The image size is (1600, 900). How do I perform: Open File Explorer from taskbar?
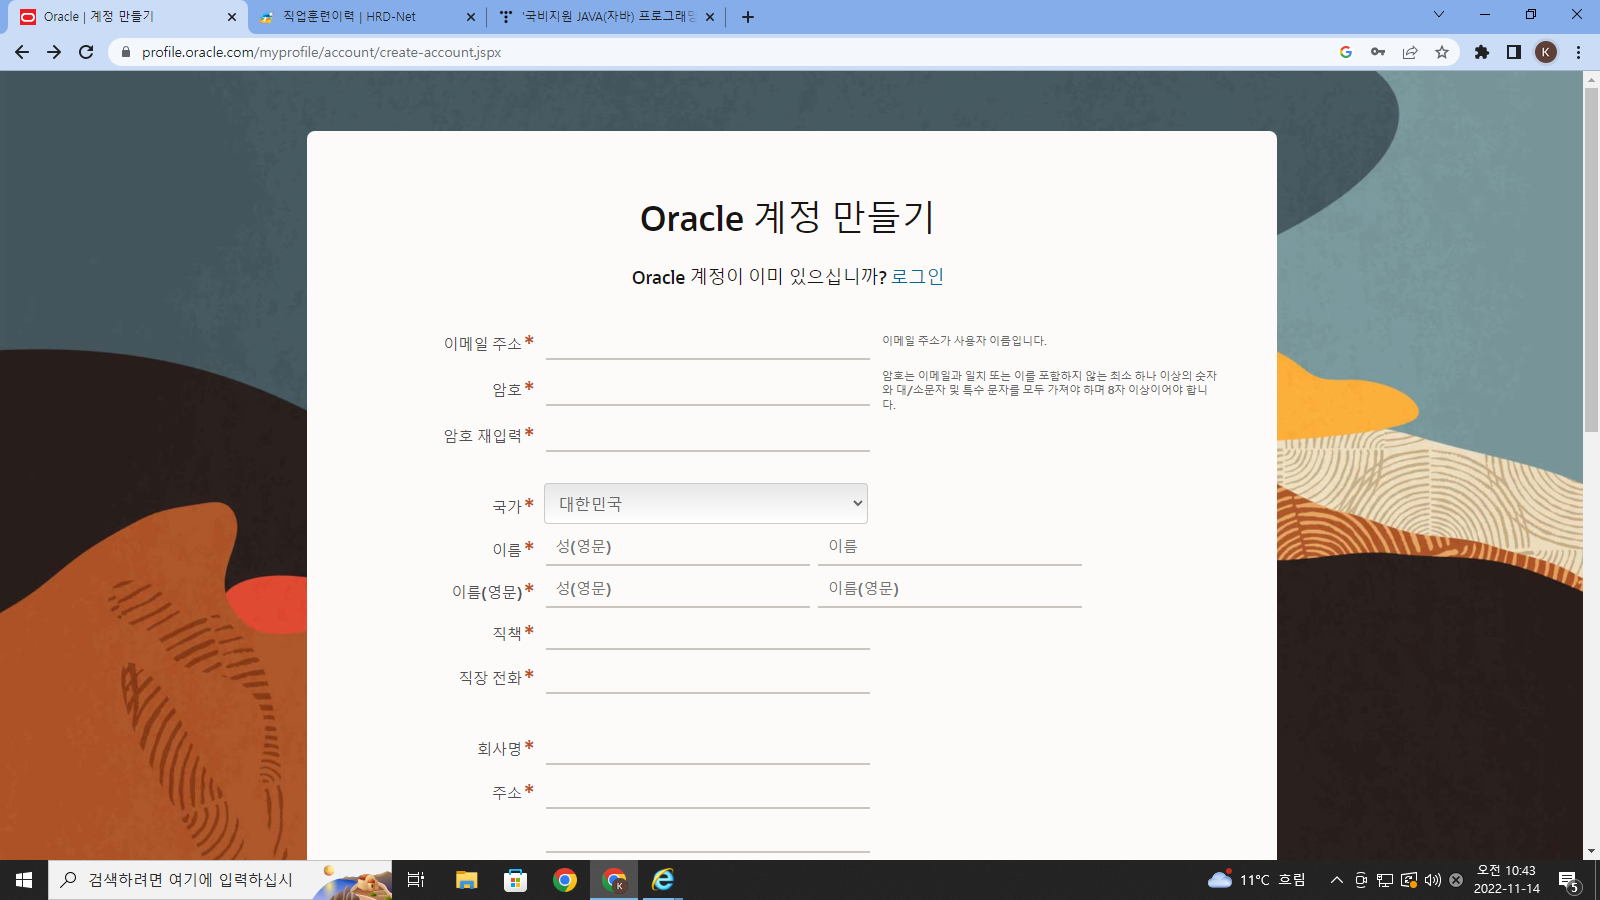click(466, 880)
